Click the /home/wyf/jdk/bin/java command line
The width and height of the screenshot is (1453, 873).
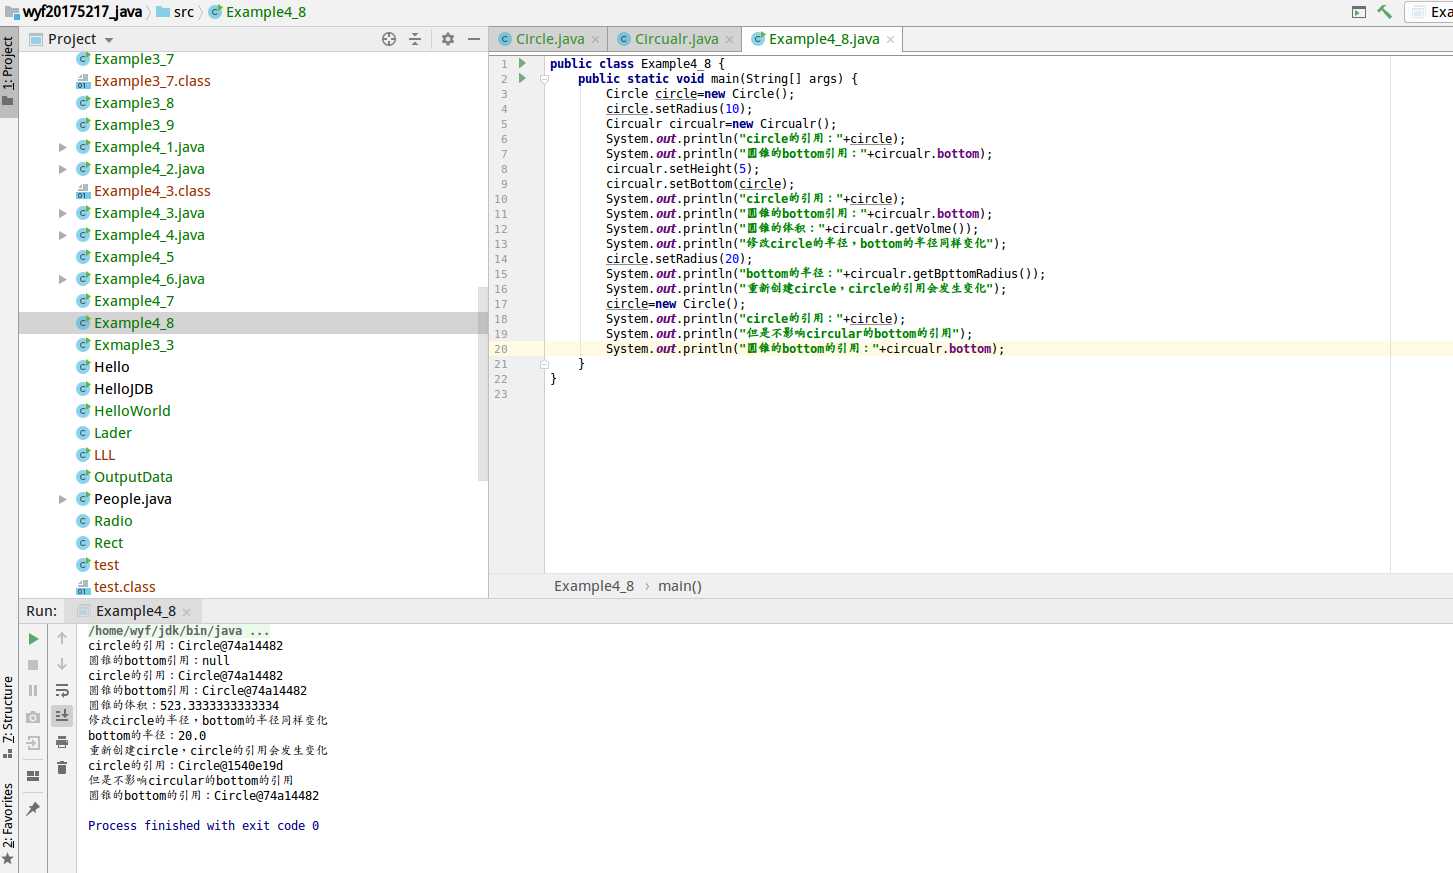pos(179,631)
